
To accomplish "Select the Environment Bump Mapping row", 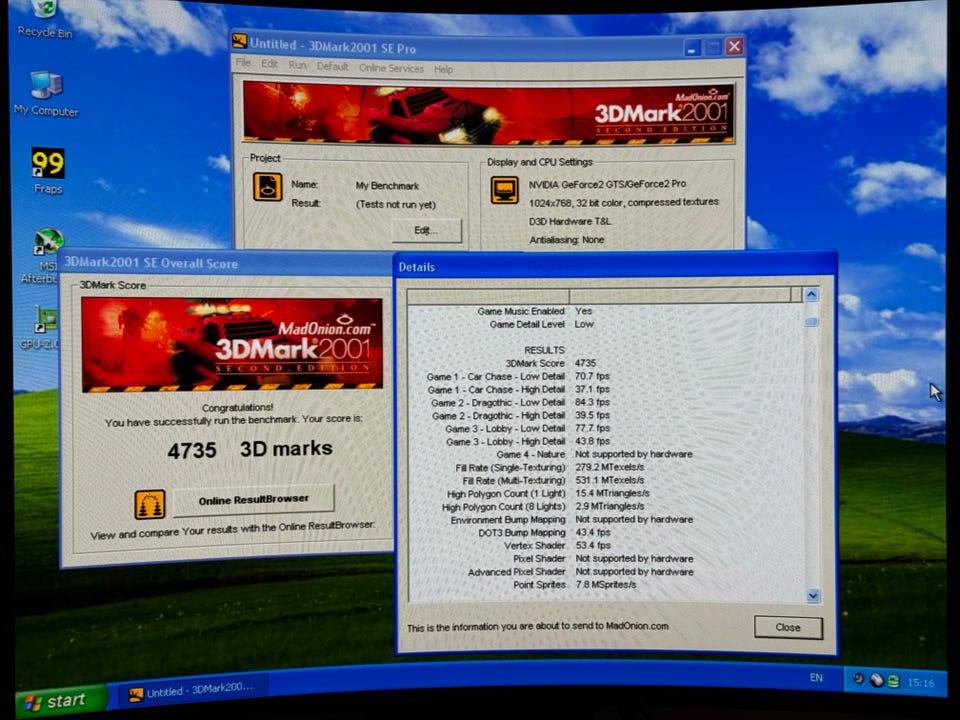I will (606, 519).
